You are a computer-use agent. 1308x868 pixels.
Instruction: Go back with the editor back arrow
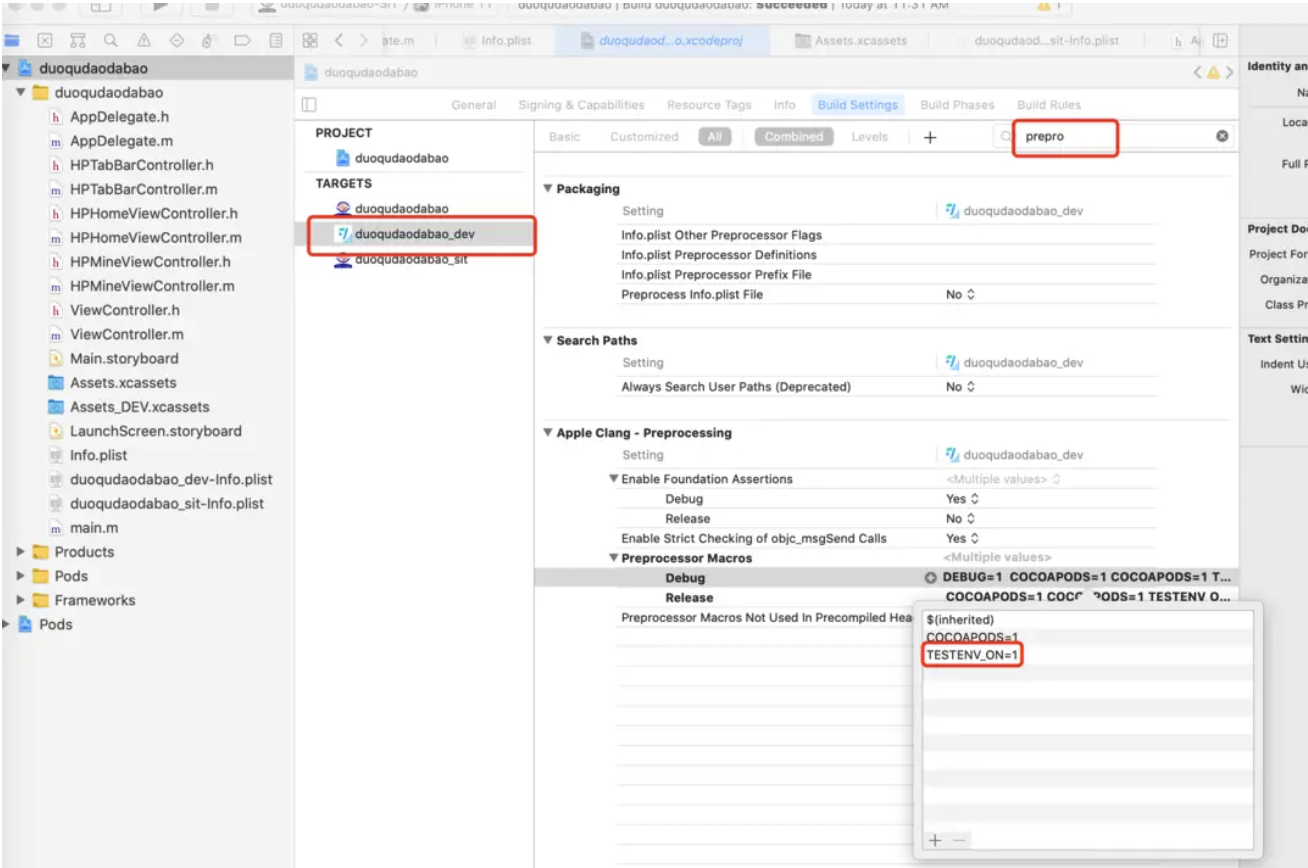339,41
